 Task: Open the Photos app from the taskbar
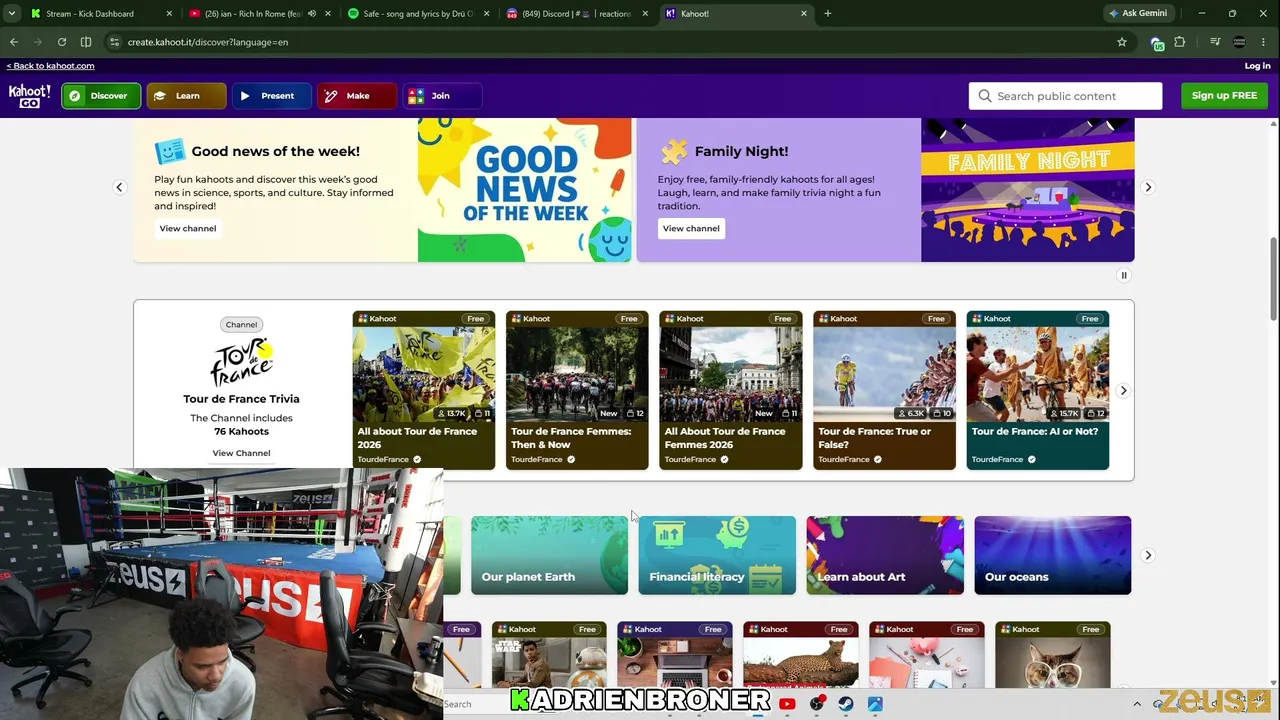[x=875, y=704]
